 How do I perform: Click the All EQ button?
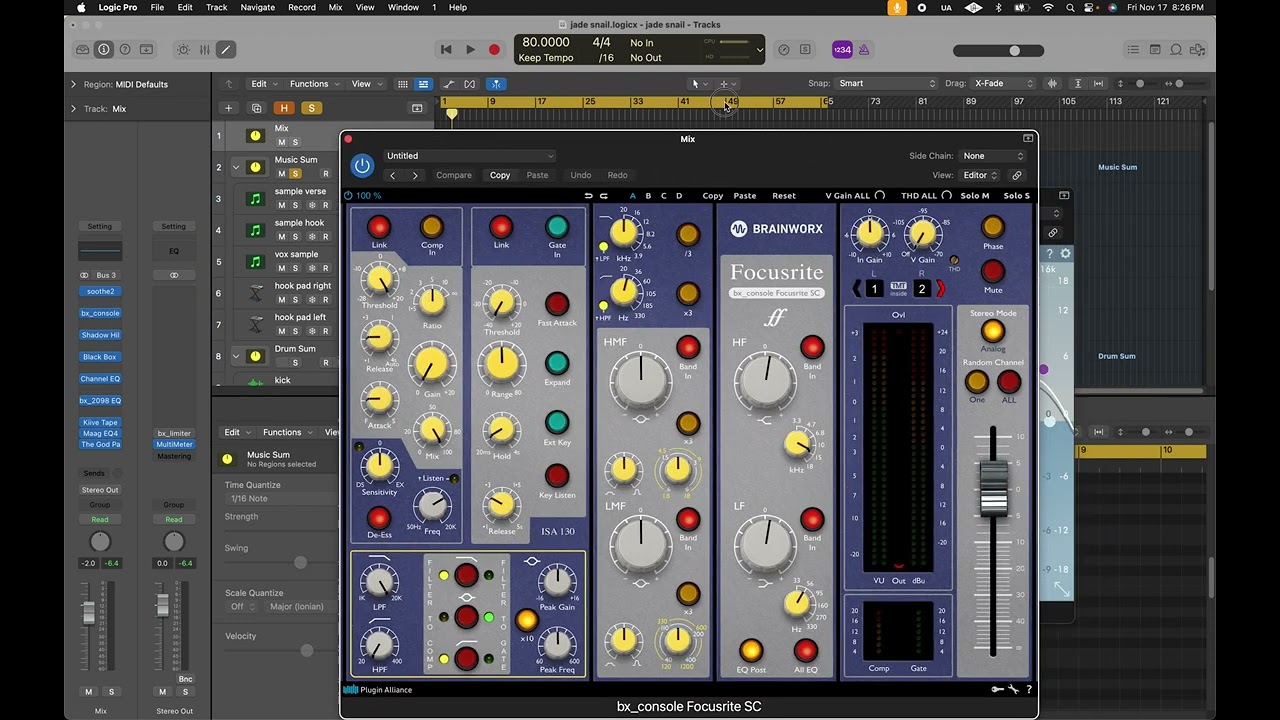[x=805, y=651]
